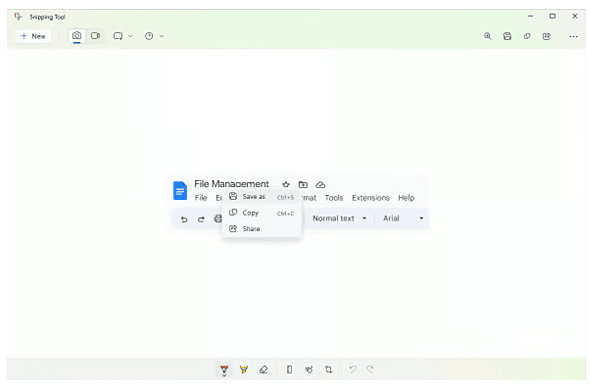Screen dimensions: 590x385
Task: Open the See more three-dots menu
Action: 573,37
